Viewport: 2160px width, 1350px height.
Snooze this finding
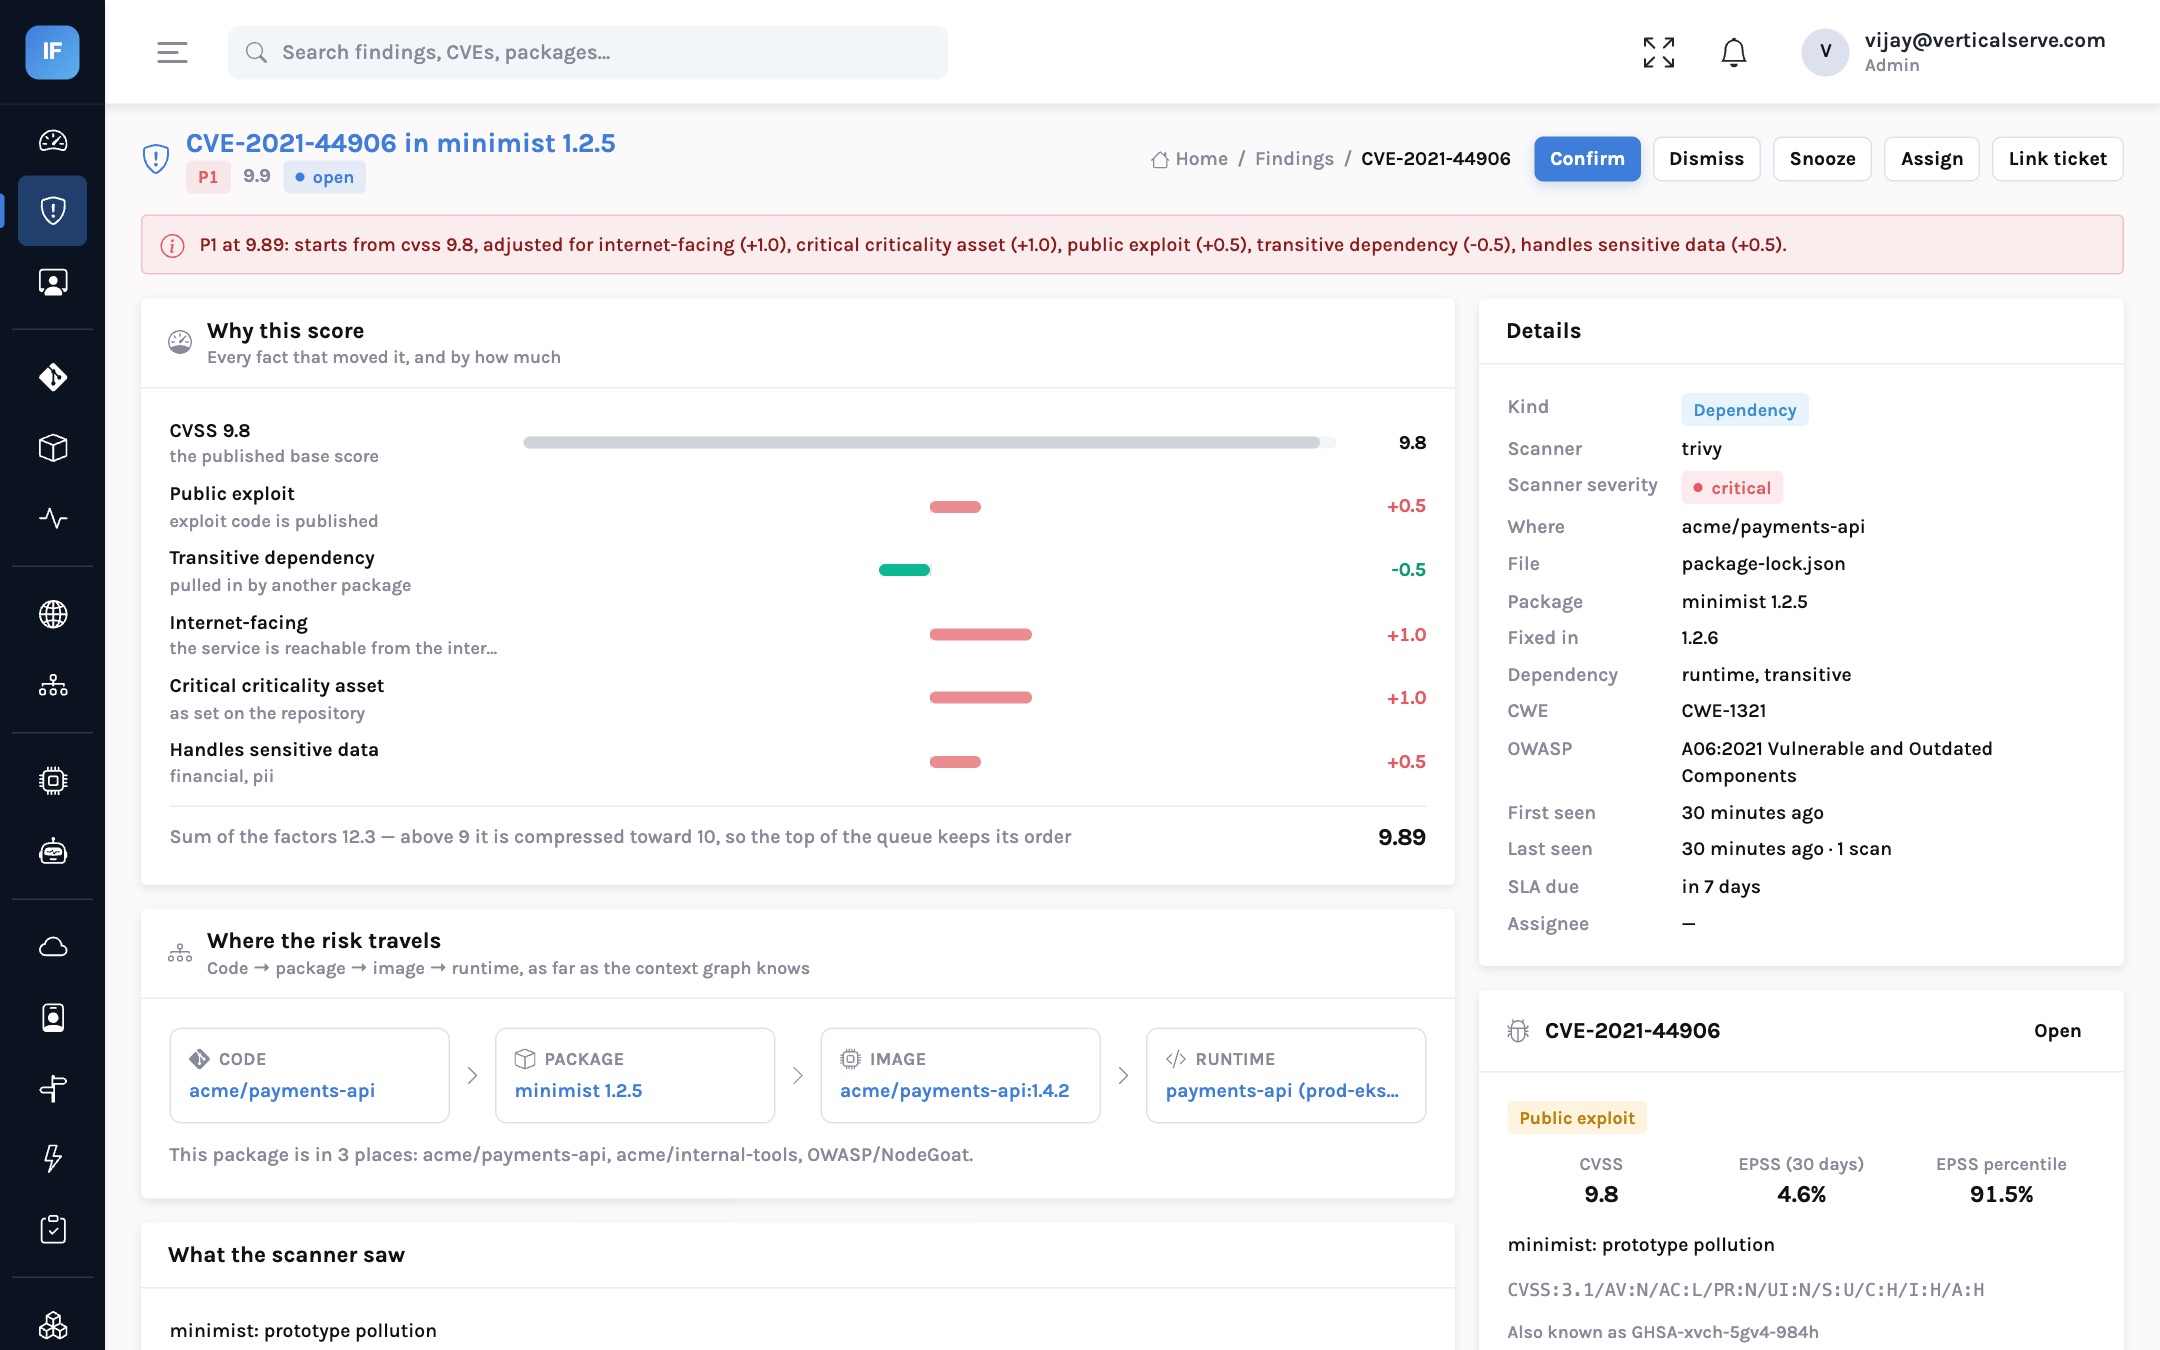coord(1822,159)
